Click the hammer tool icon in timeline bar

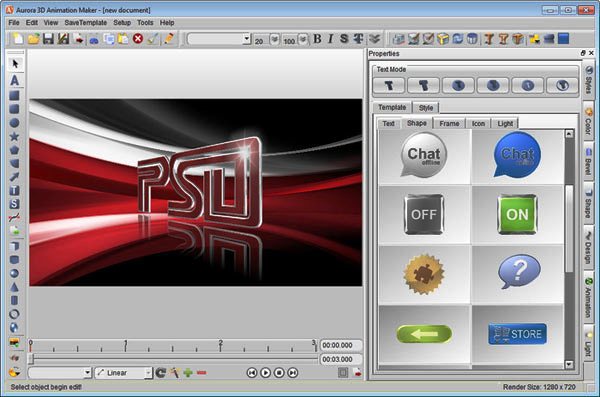click(174, 372)
